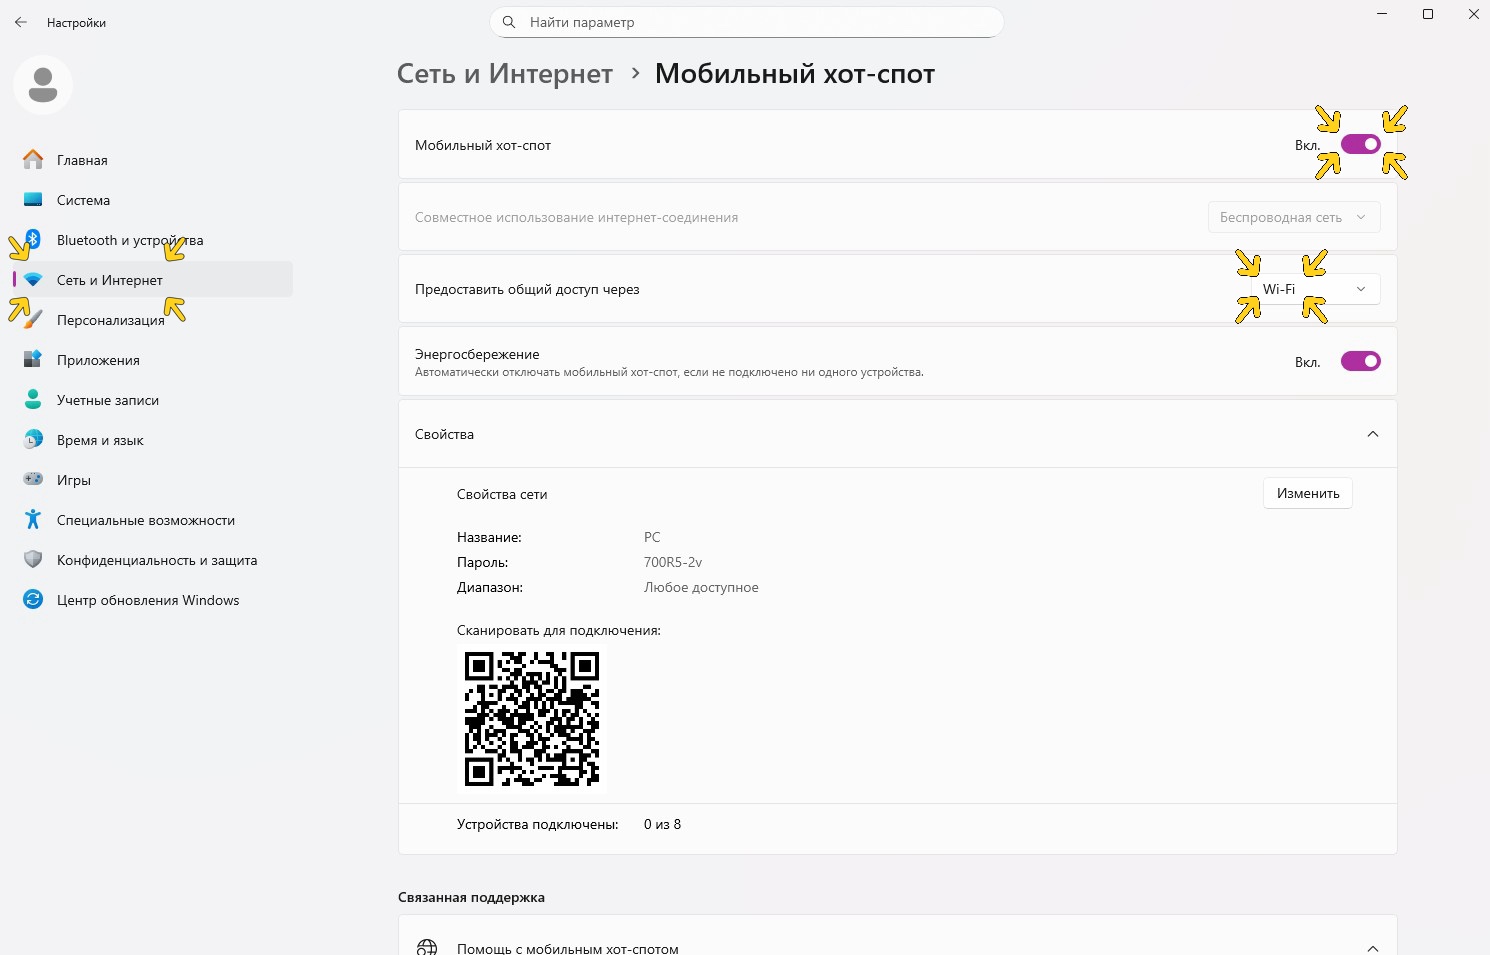The width and height of the screenshot is (1490, 955).
Task: Open Время и язык clock icon
Action: click(33, 440)
